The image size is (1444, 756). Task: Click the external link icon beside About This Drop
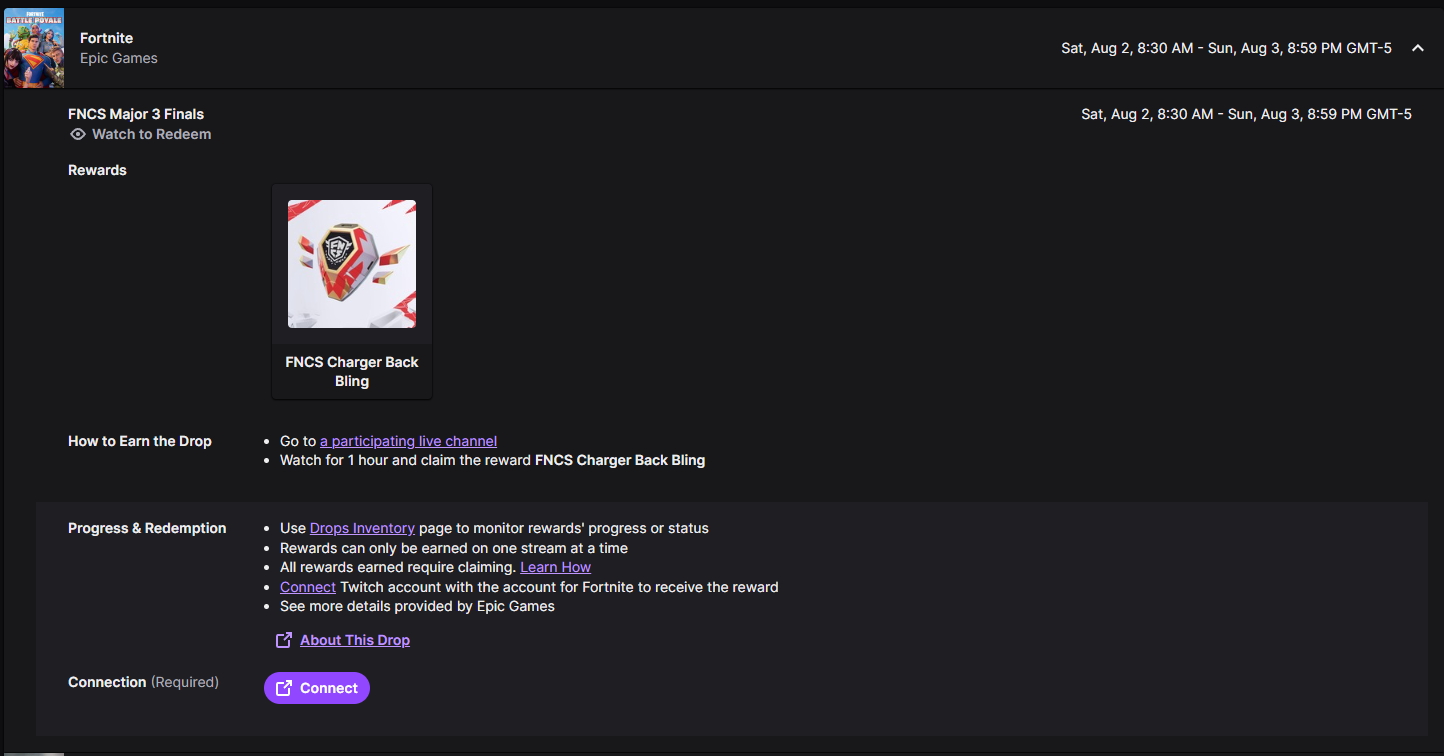284,640
